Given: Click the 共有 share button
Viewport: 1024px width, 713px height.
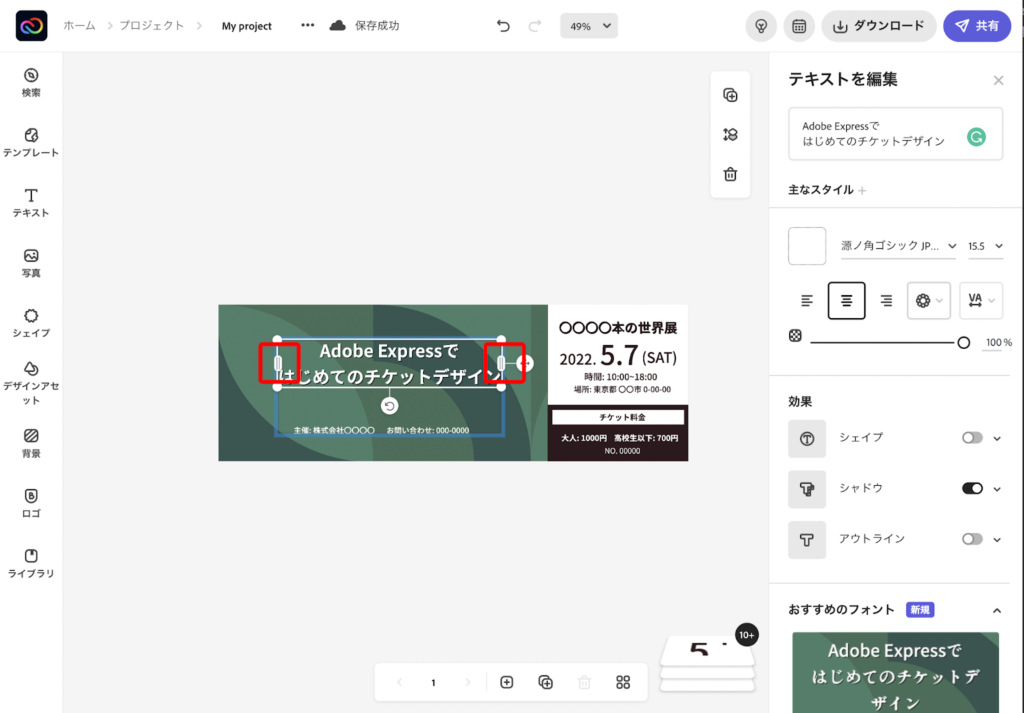Looking at the screenshot, I should coord(977,26).
